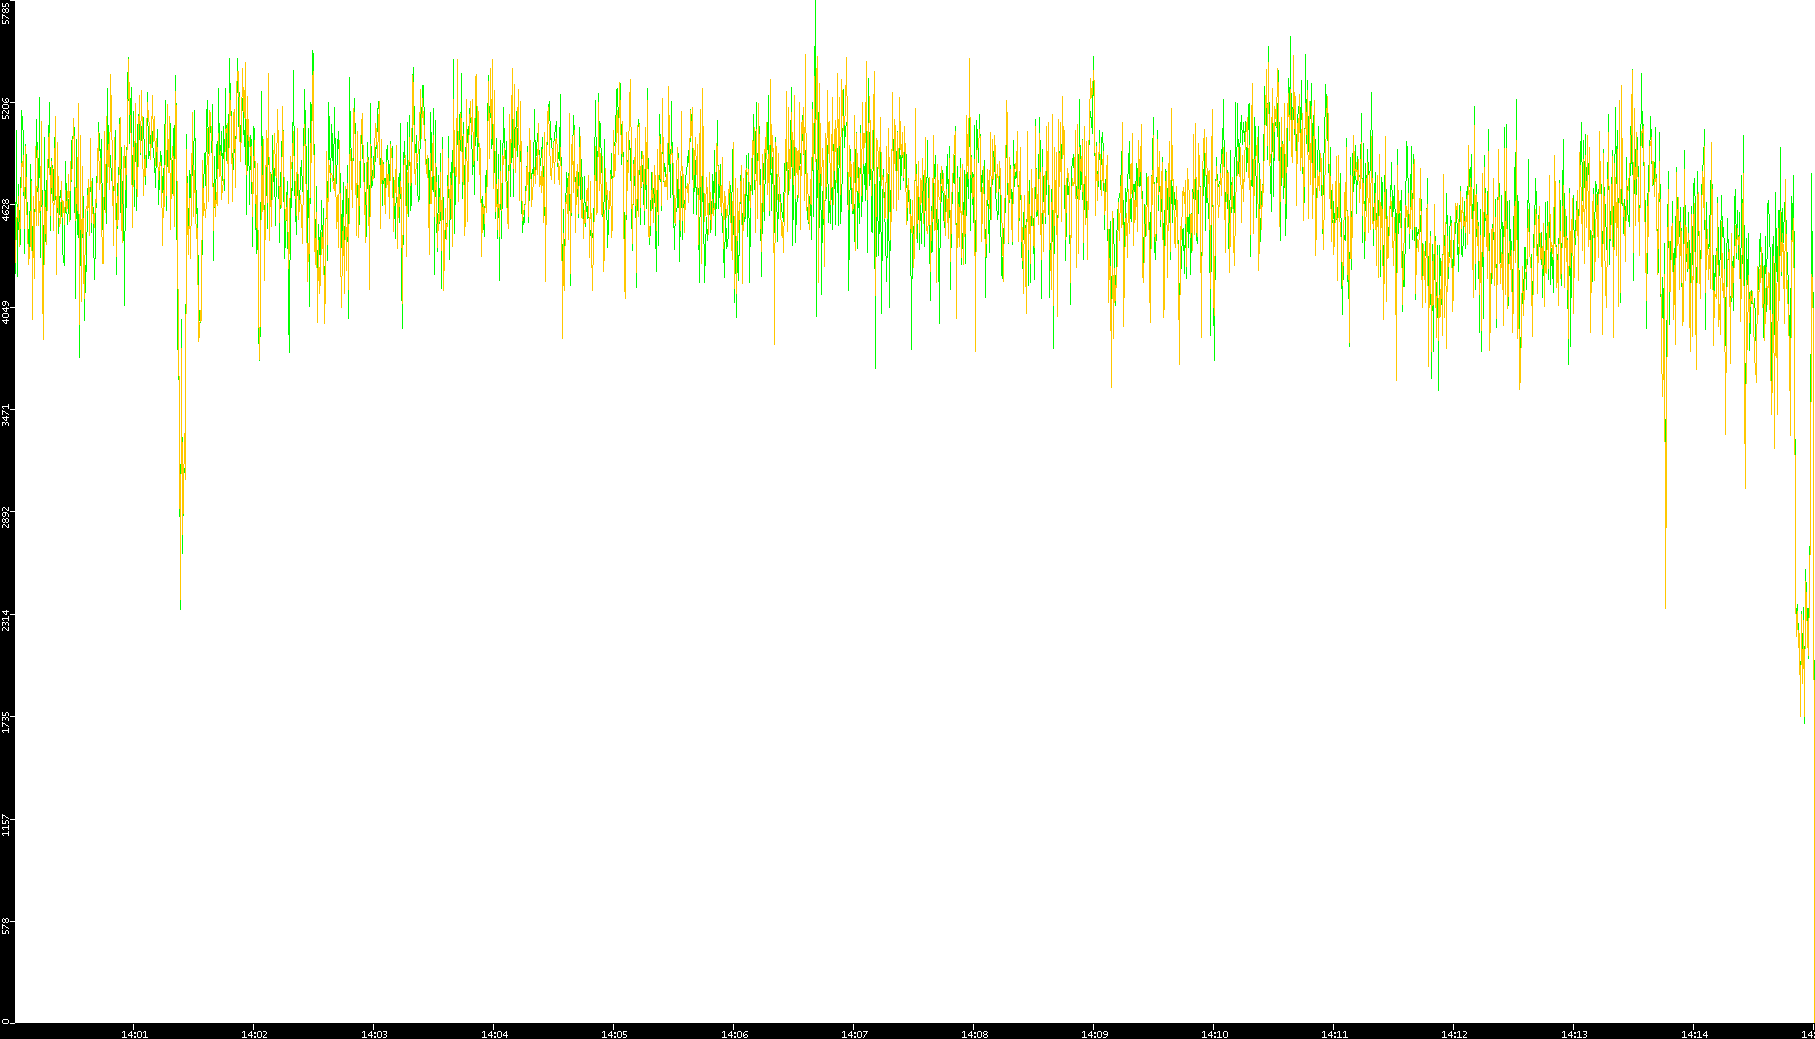Image resolution: width=1815 pixels, height=1039 pixels.
Task: Select the 3471 value axis label
Action: click(7, 415)
